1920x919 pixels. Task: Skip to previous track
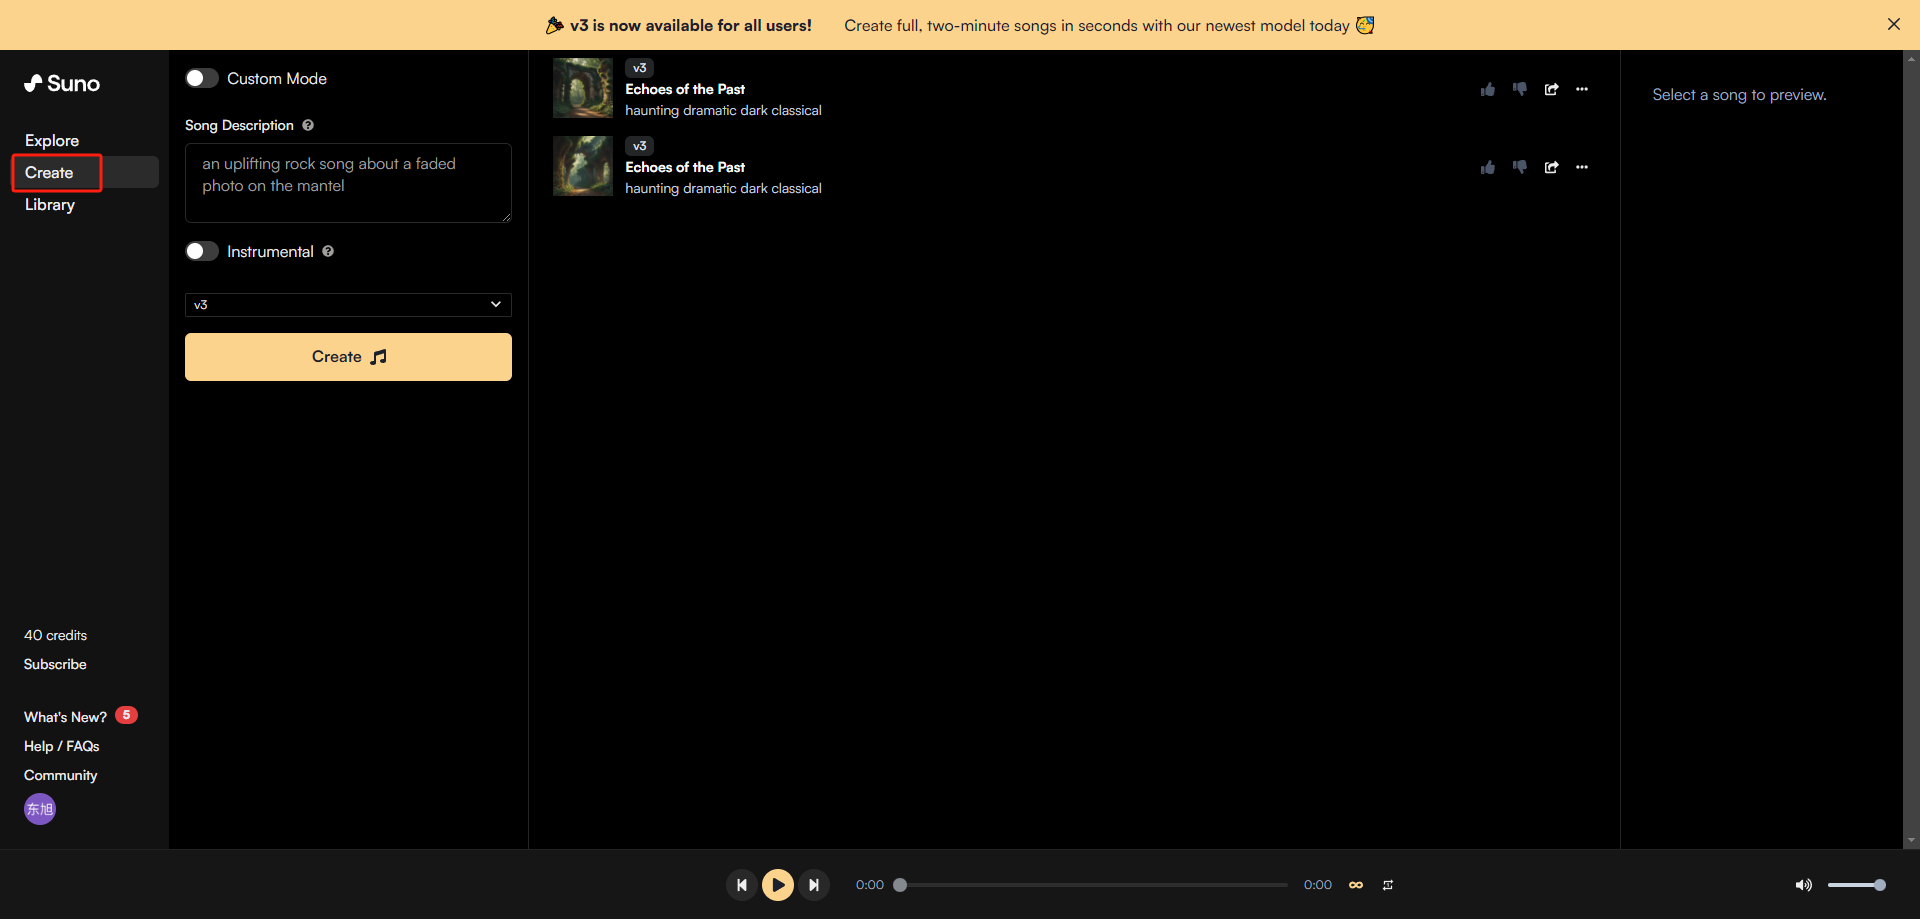pyautogui.click(x=741, y=885)
